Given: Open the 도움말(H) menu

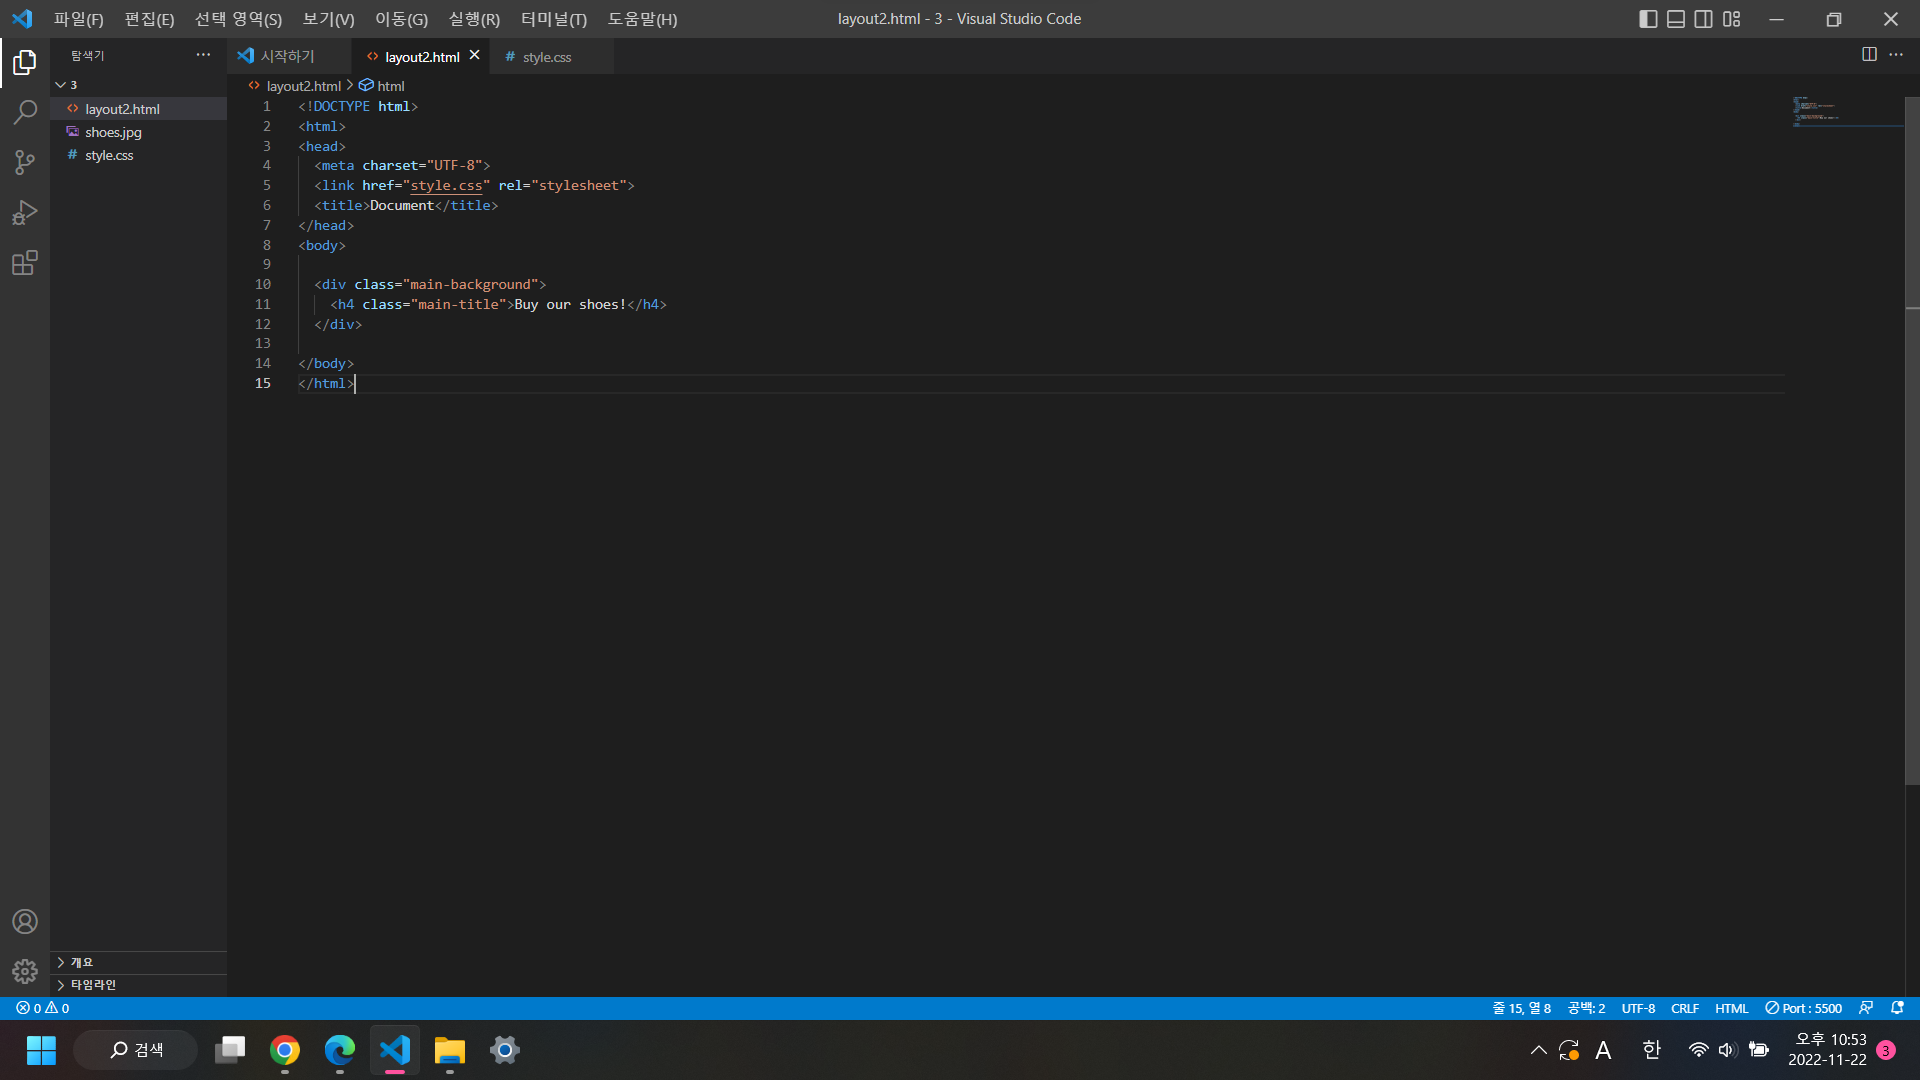Looking at the screenshot, I should point(642,19).
